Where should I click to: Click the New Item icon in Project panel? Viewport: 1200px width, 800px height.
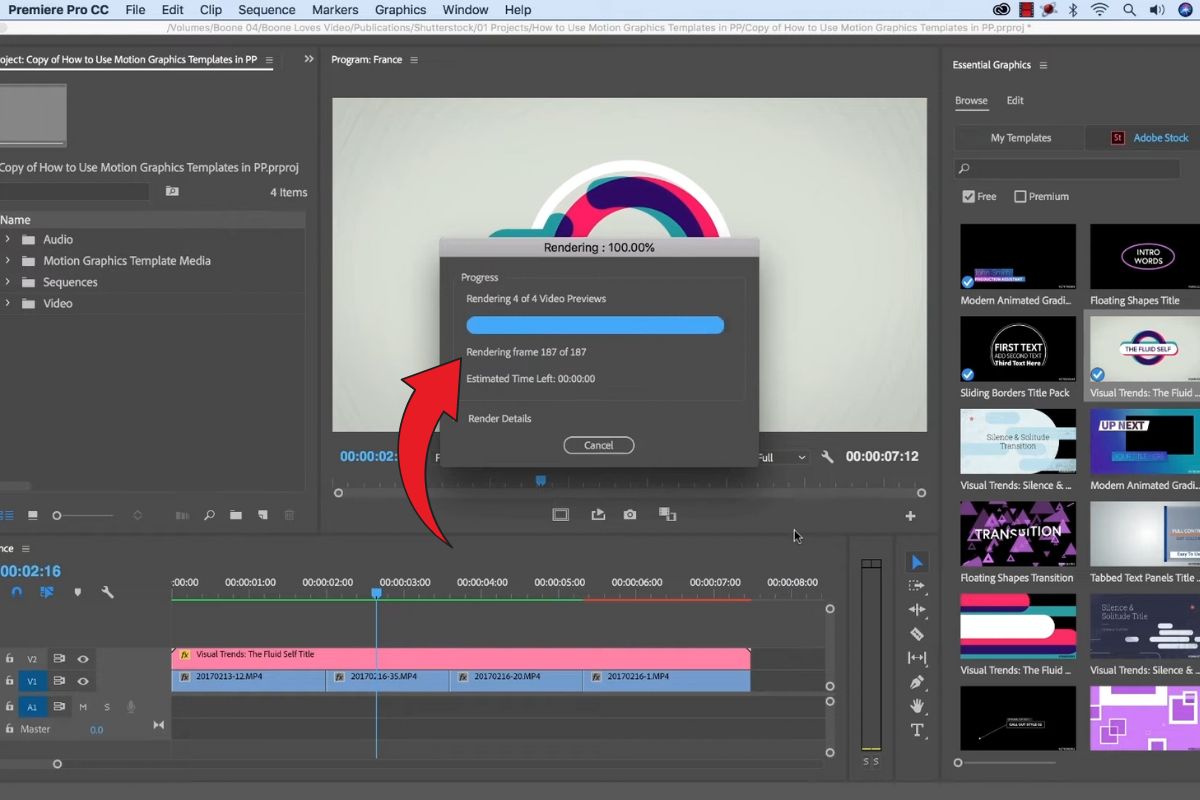pos(263,515)
